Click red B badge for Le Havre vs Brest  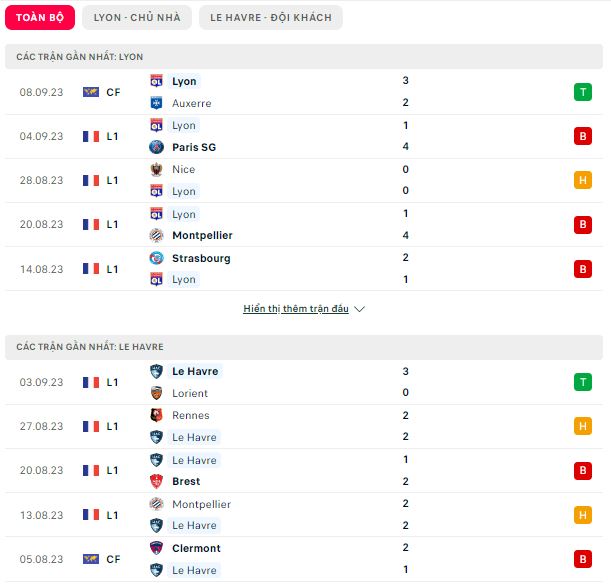point(583,471)
